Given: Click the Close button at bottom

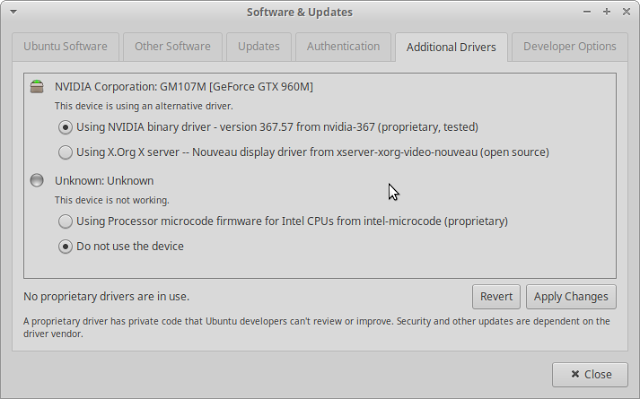Looking at the screenshot, I should (x=590, y=375).
